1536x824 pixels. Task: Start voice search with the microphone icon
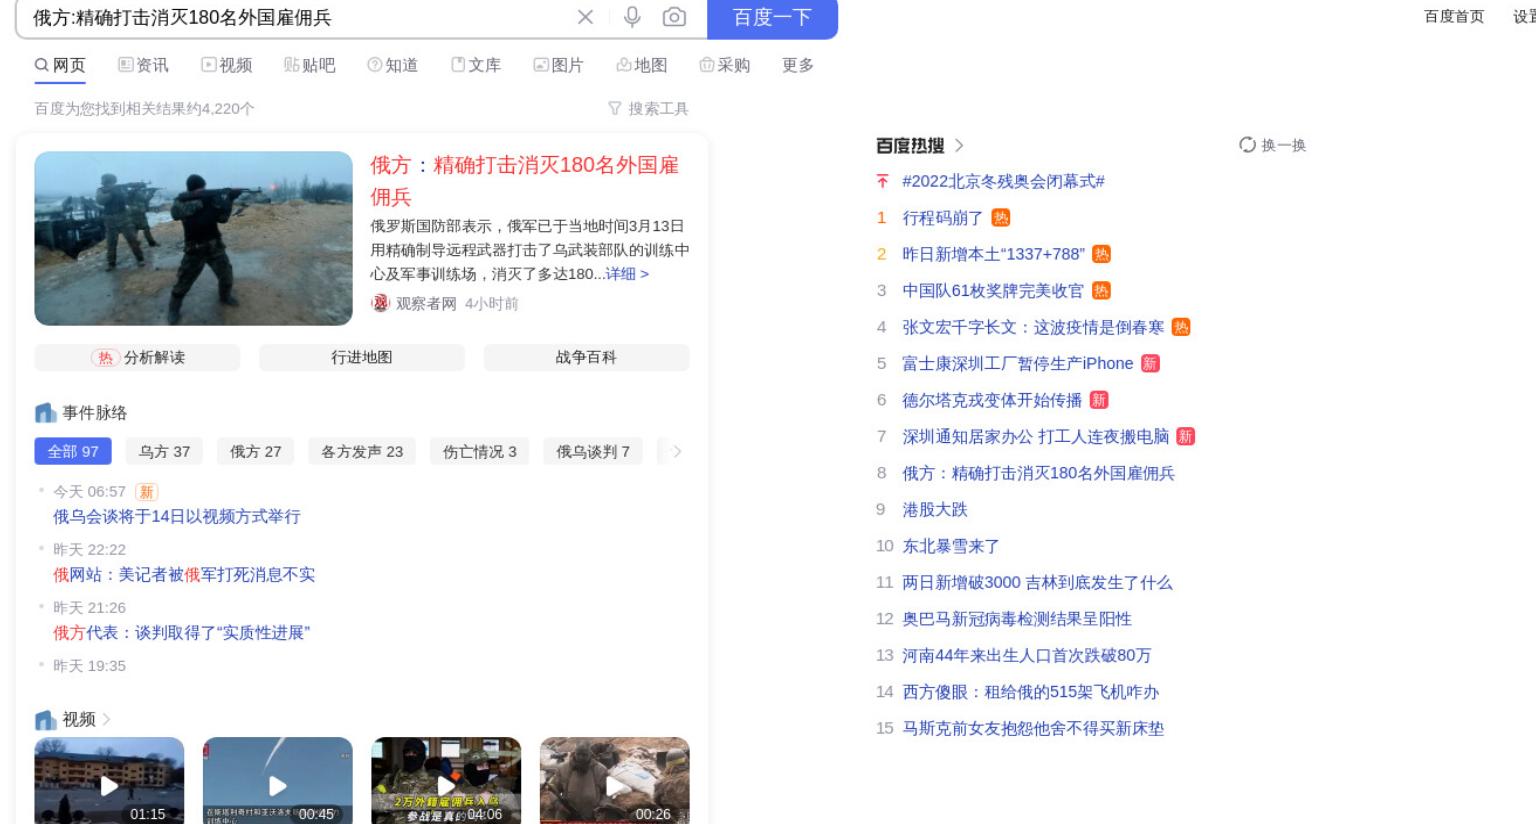click(x=632, y=17)
